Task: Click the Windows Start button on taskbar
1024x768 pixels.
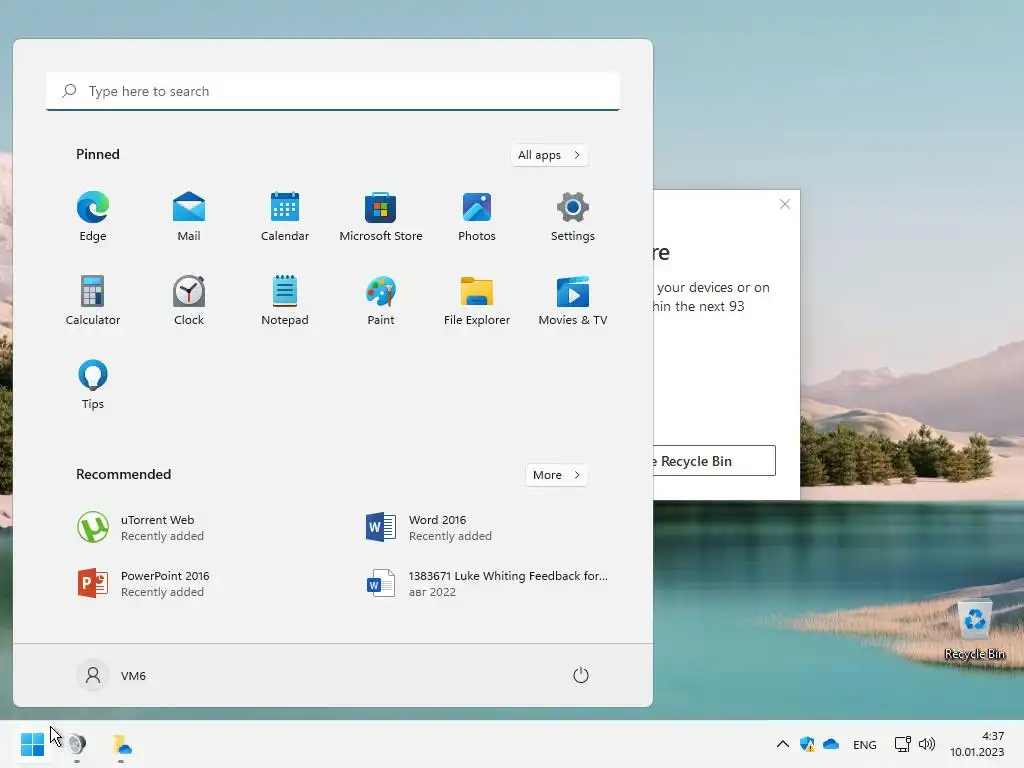Action: point(32,744)
